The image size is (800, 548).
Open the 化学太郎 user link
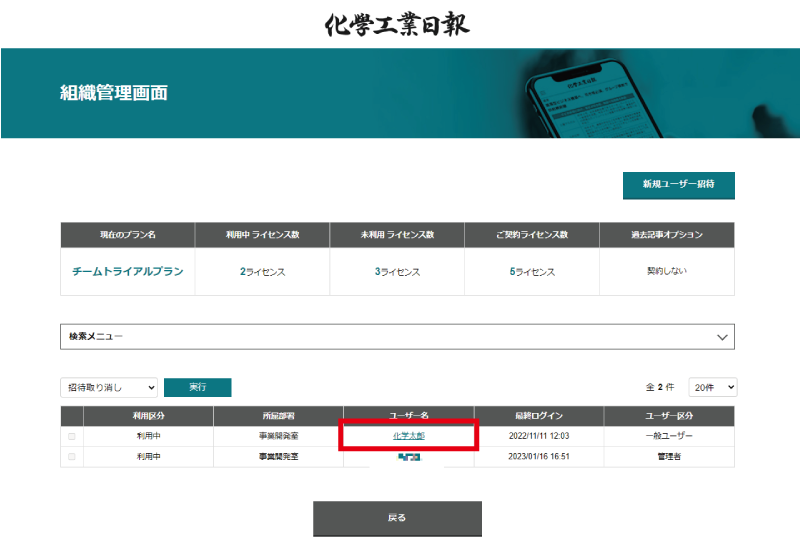click(x=409, y=436)
